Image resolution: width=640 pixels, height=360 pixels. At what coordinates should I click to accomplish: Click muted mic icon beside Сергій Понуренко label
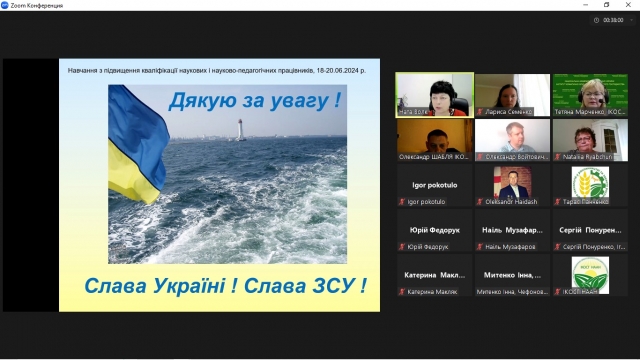coord(558,247)
